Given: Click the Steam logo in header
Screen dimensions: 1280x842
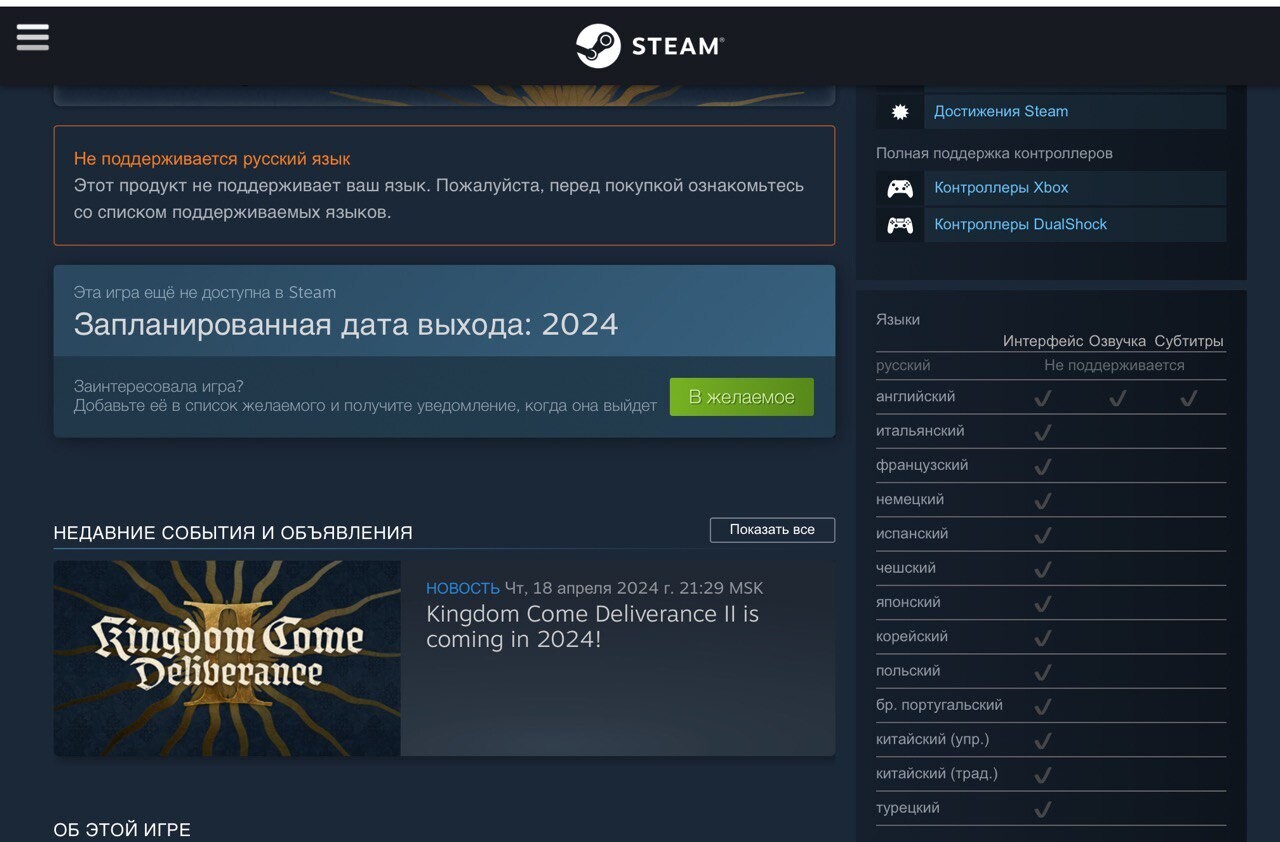Looking at the screenshot, I should coord(650,46).
